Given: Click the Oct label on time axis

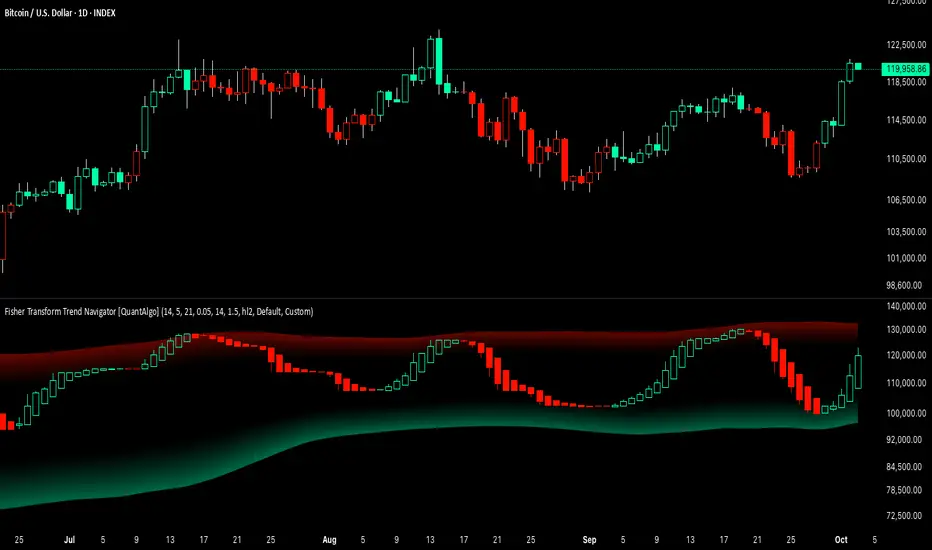Looking at the screenshot, I should click(840, 540).
